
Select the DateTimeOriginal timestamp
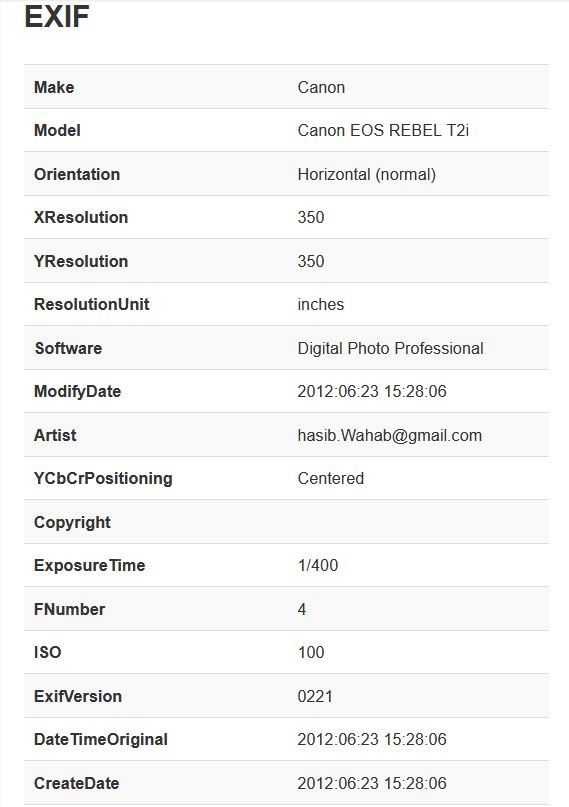coord(372,739)
